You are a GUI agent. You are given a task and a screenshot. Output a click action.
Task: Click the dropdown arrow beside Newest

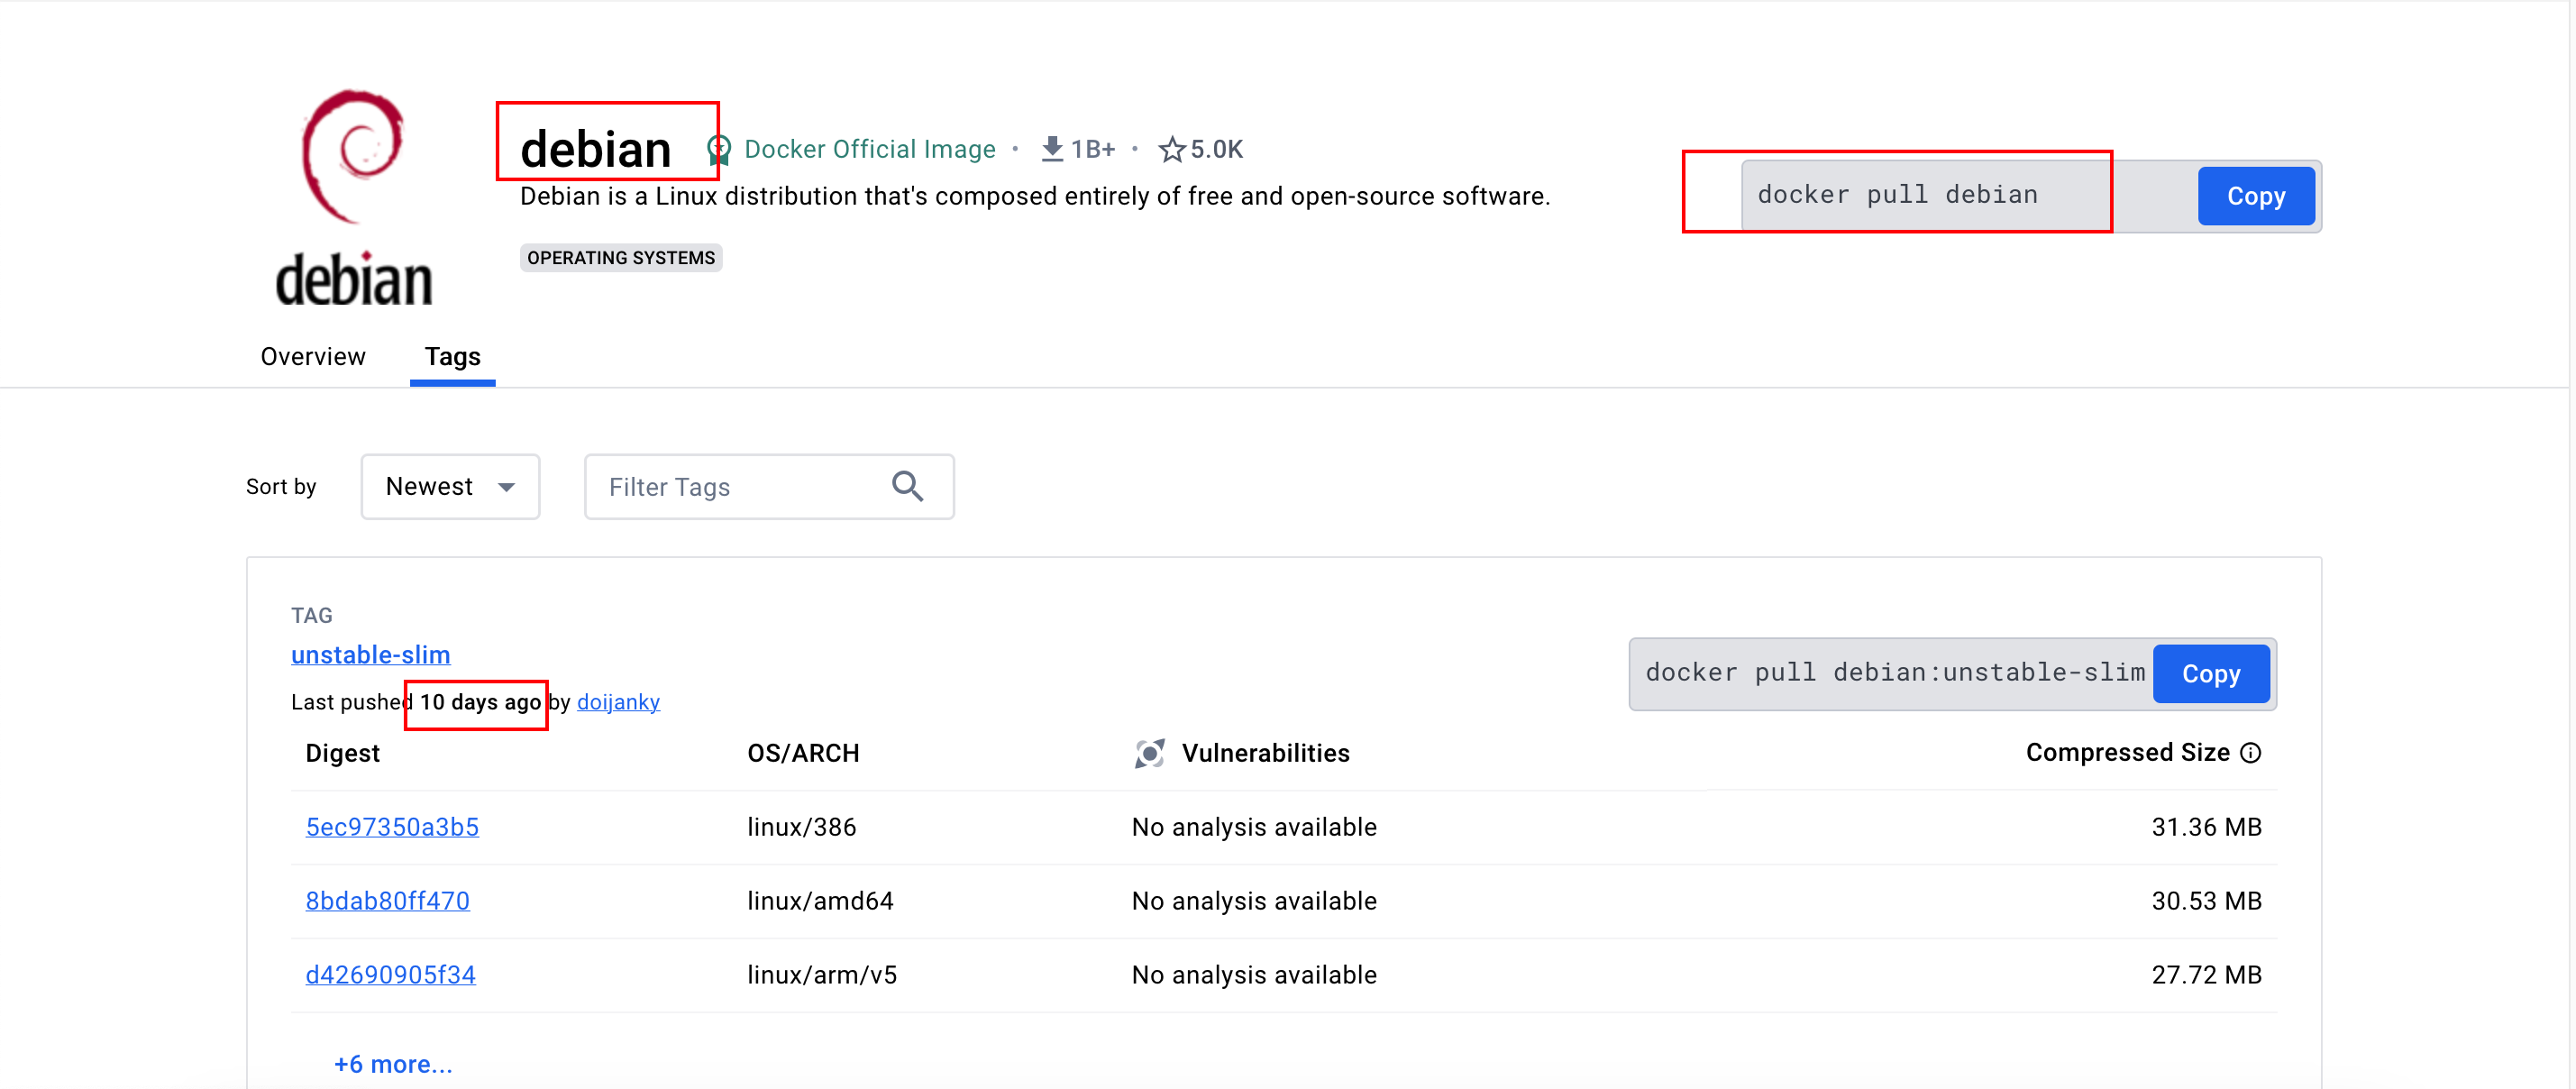(x=506, y=487)
